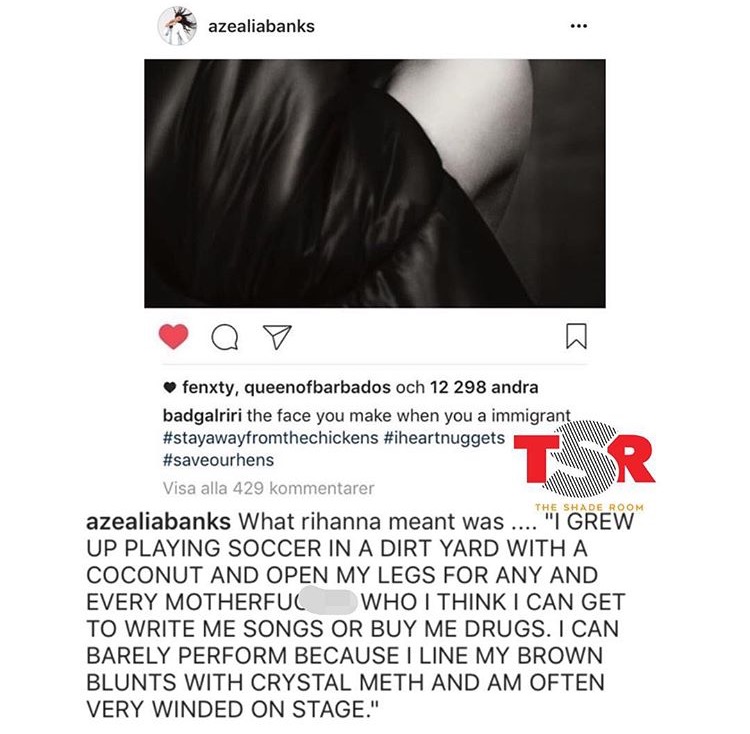Image resolution: width=750 pixels, height=734 pixels.
Task: View the 12 298 andra likers list
Action: 484,387
